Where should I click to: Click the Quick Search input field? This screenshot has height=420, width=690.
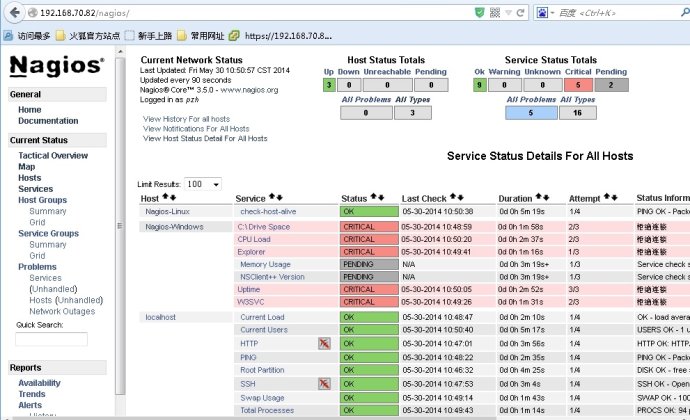point(51,339)
